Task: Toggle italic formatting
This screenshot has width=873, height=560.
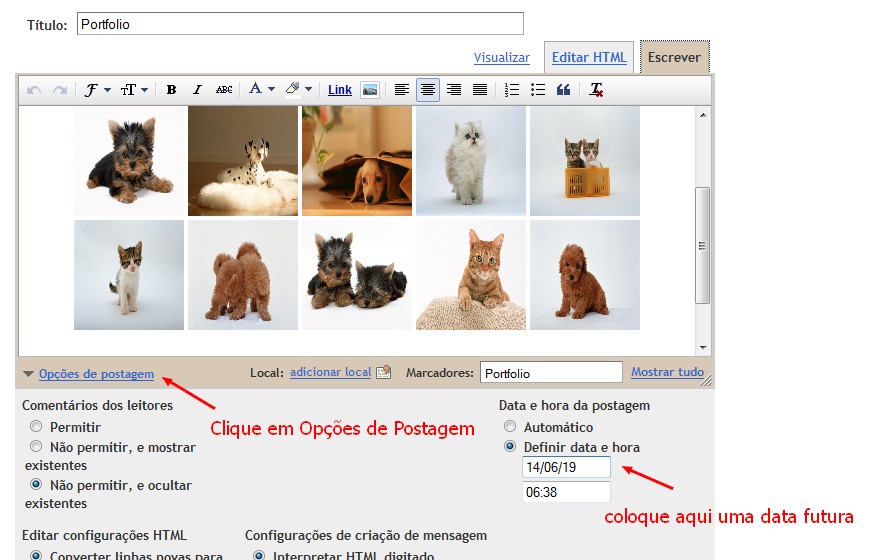Action: [197, 90]
